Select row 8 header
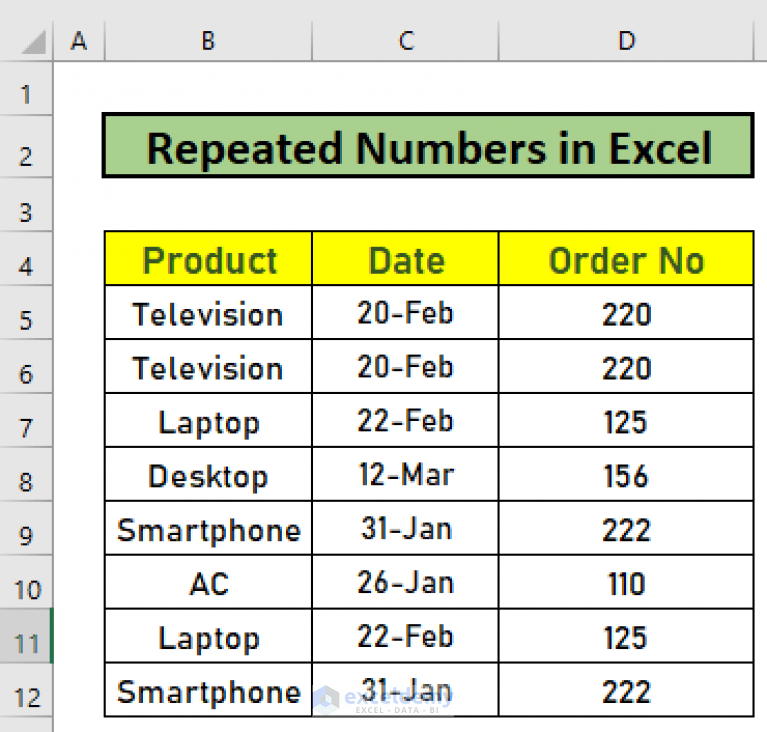Viewport: 767px width, 732px height. (x=26, y=474)
